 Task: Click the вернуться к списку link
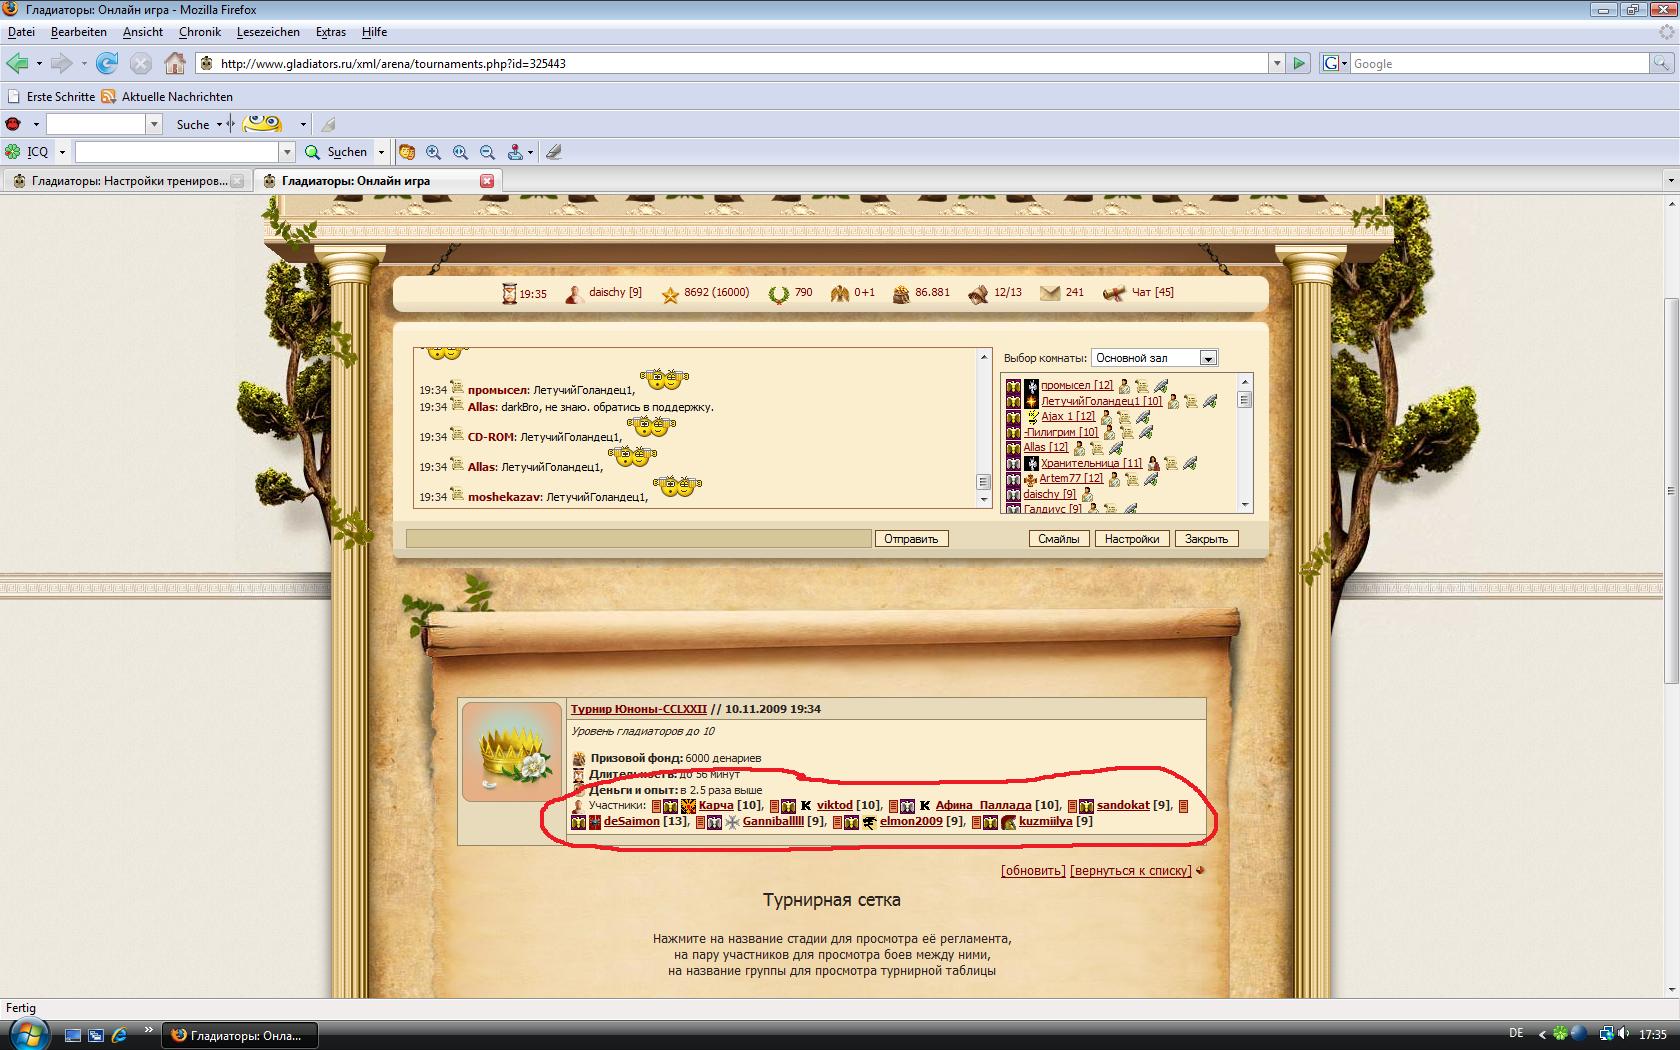click(1130, 871)
